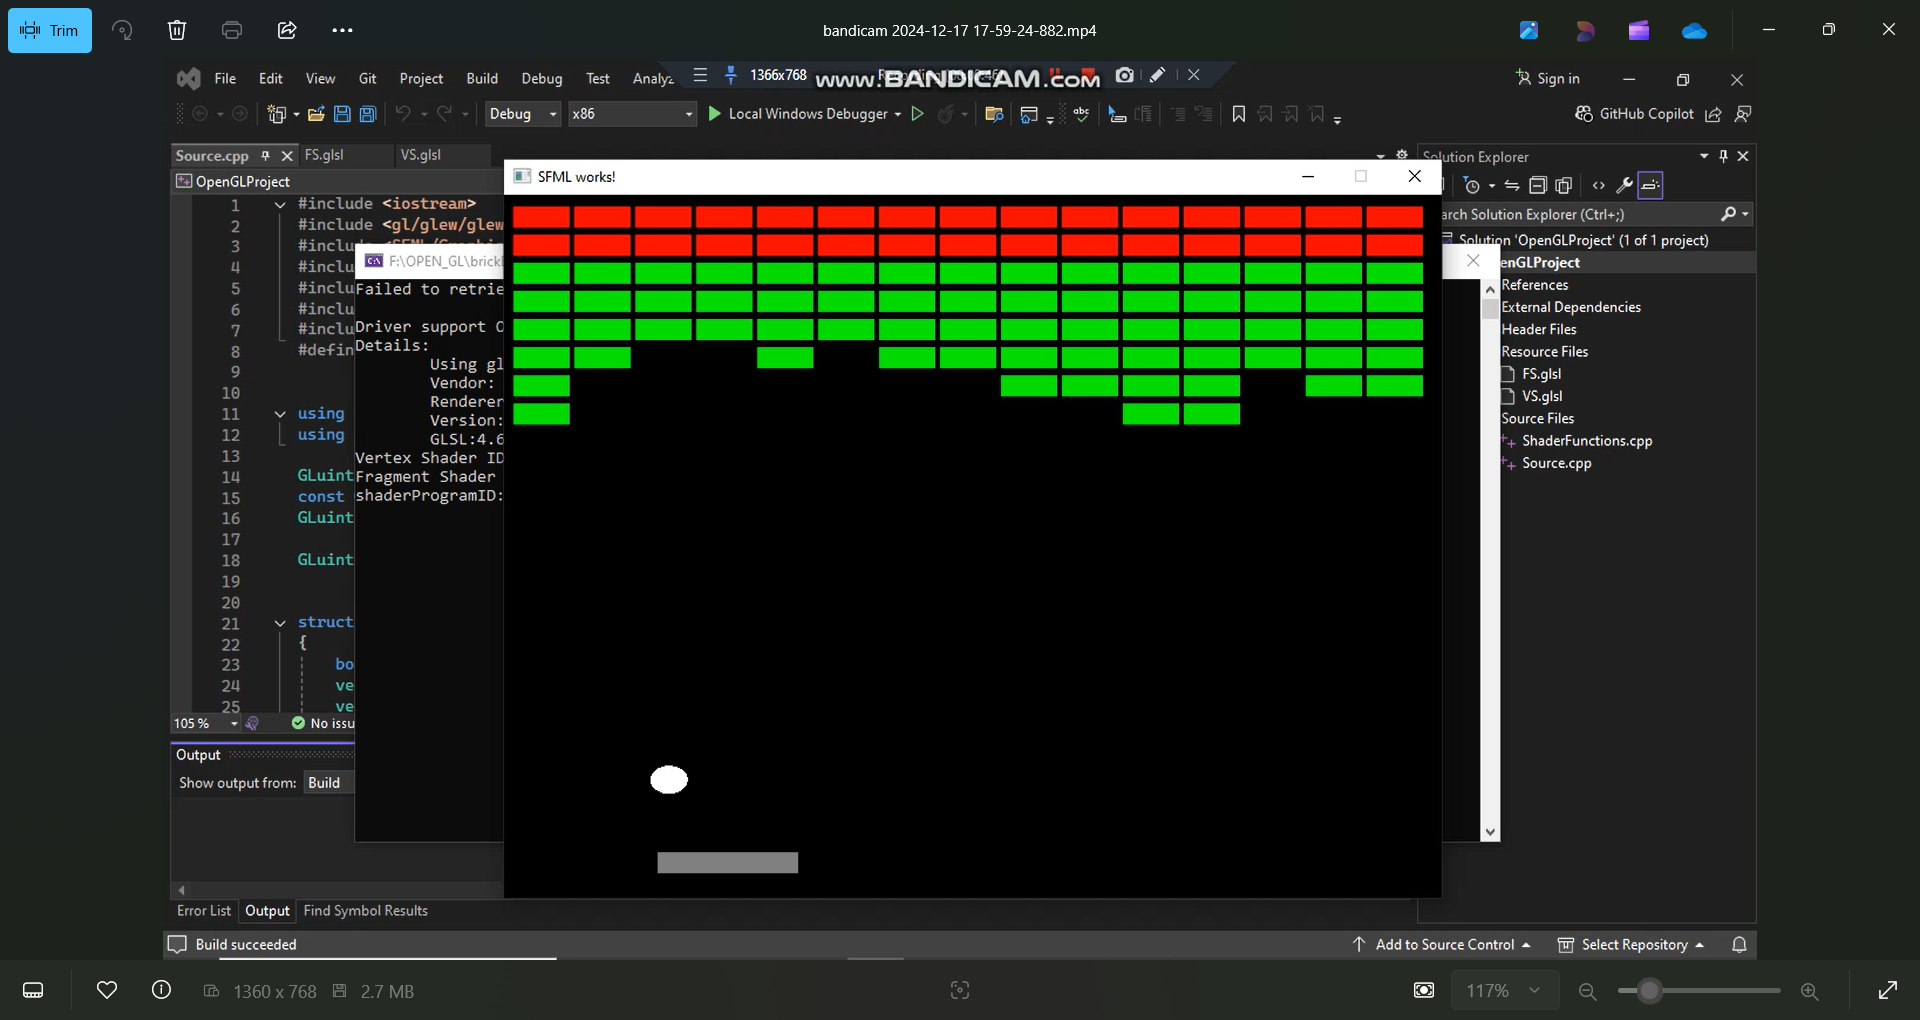The image size is (1920, 1020).
Task: Rotate the media with the rotate icon
Action: pos(122,30)
